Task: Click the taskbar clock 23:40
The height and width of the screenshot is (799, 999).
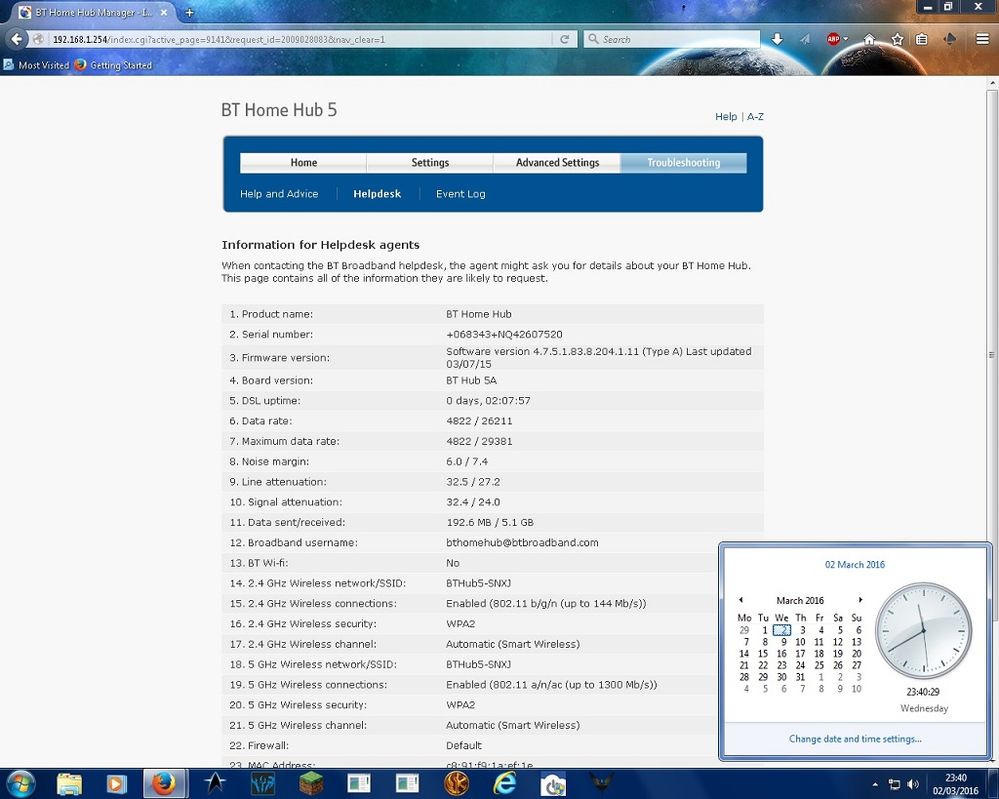Action: click(956, 778)
